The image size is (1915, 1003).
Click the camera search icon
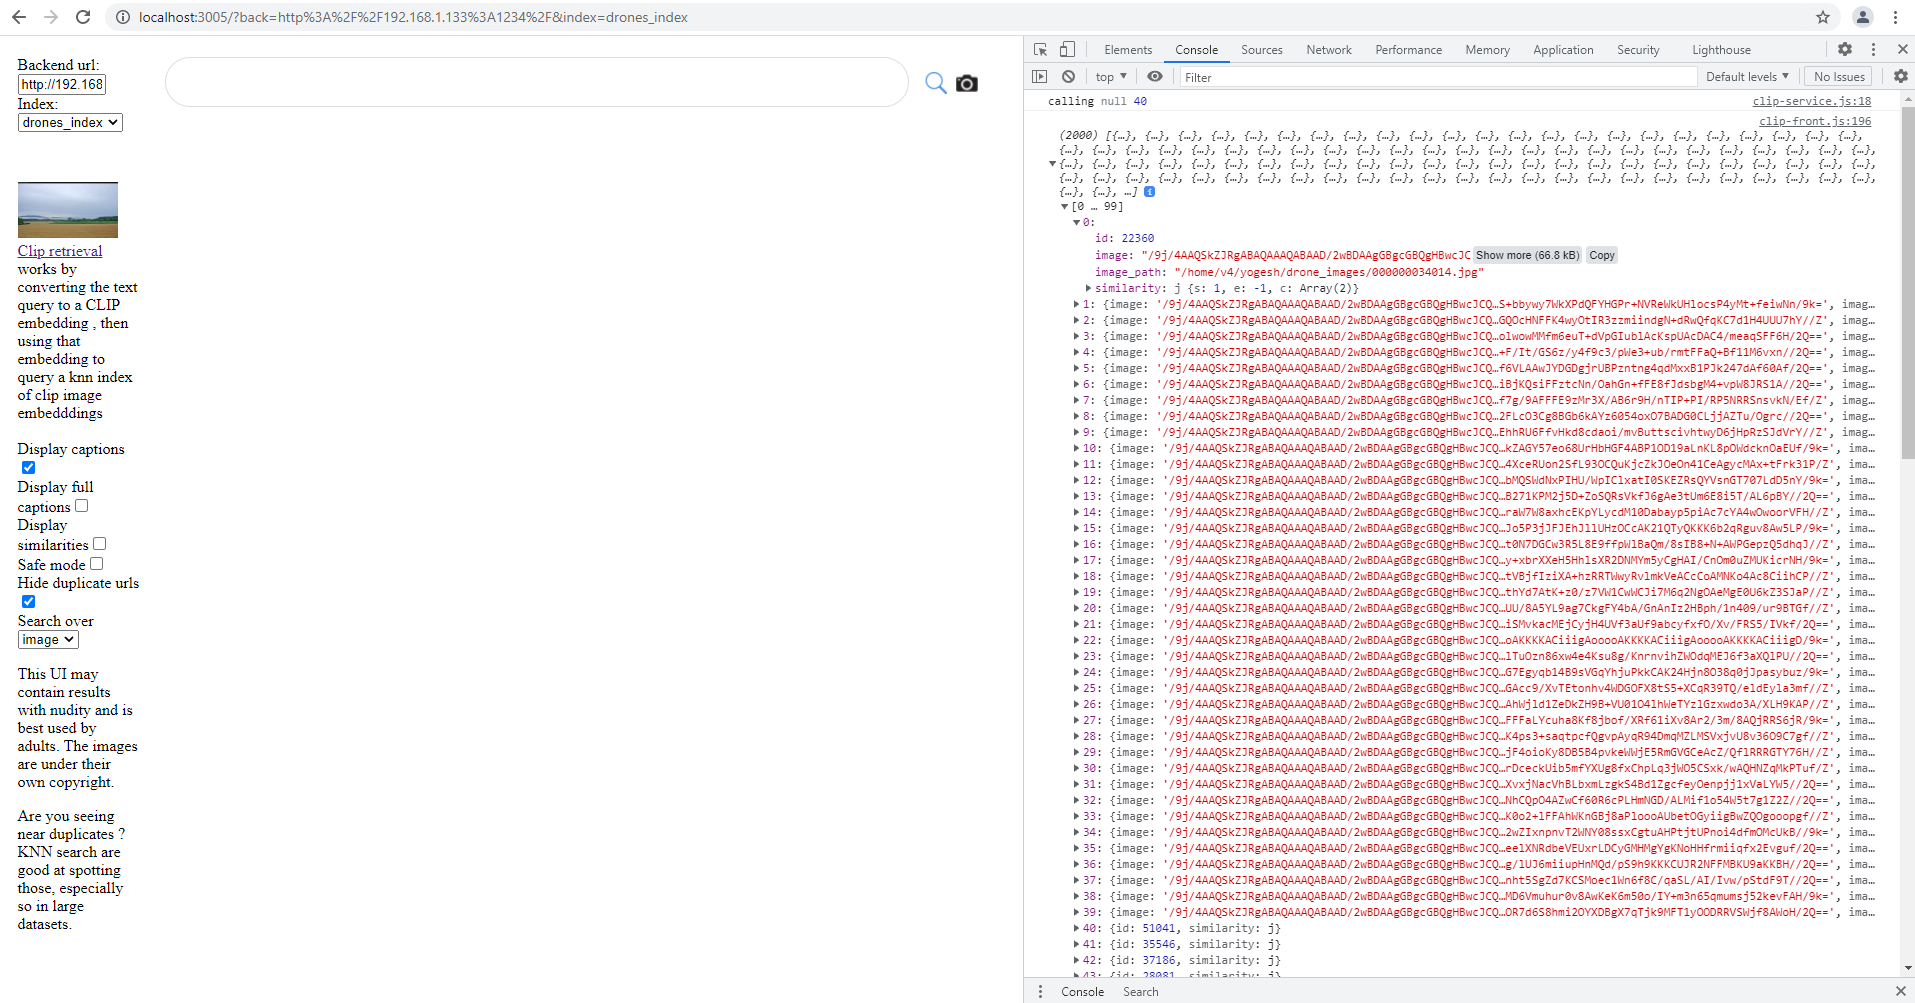click(x=966, y=83)
